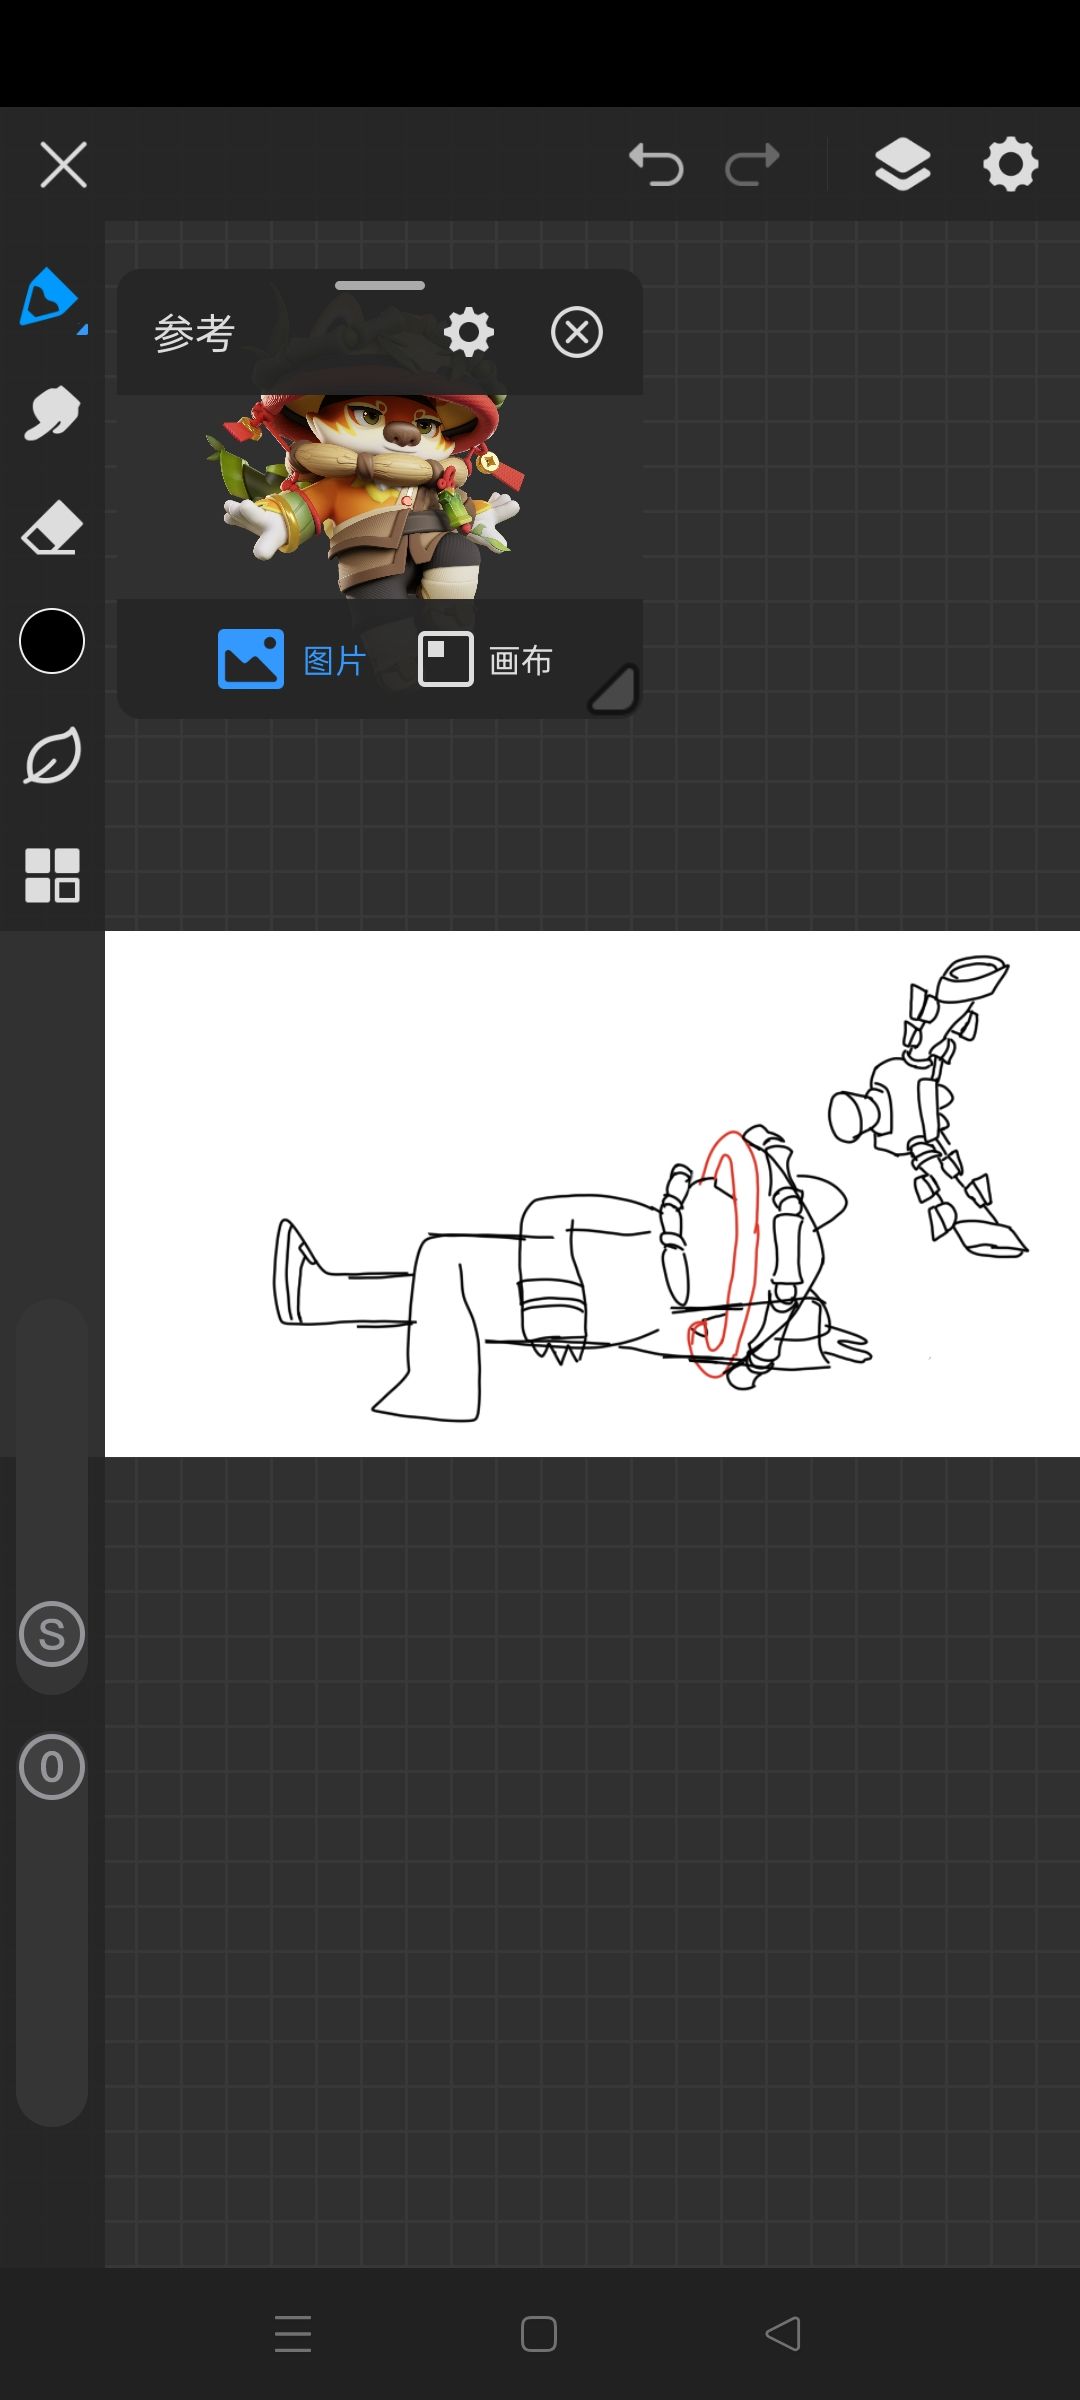Viewport: 1080px width, 2400px height.
Task: Open Android recent apps menu
Action: 293,2334
